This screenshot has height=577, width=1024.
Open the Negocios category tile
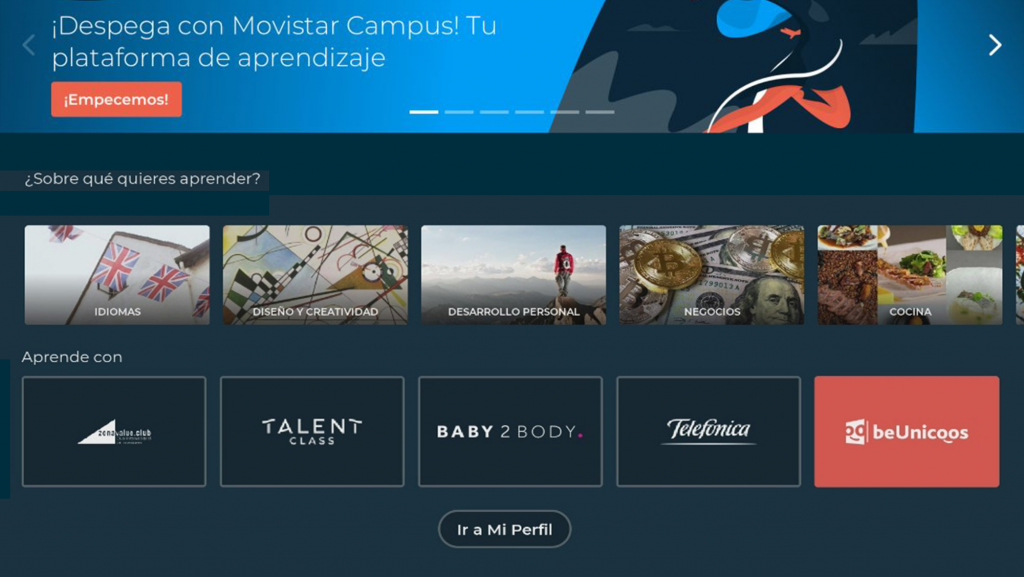[712, 275]
